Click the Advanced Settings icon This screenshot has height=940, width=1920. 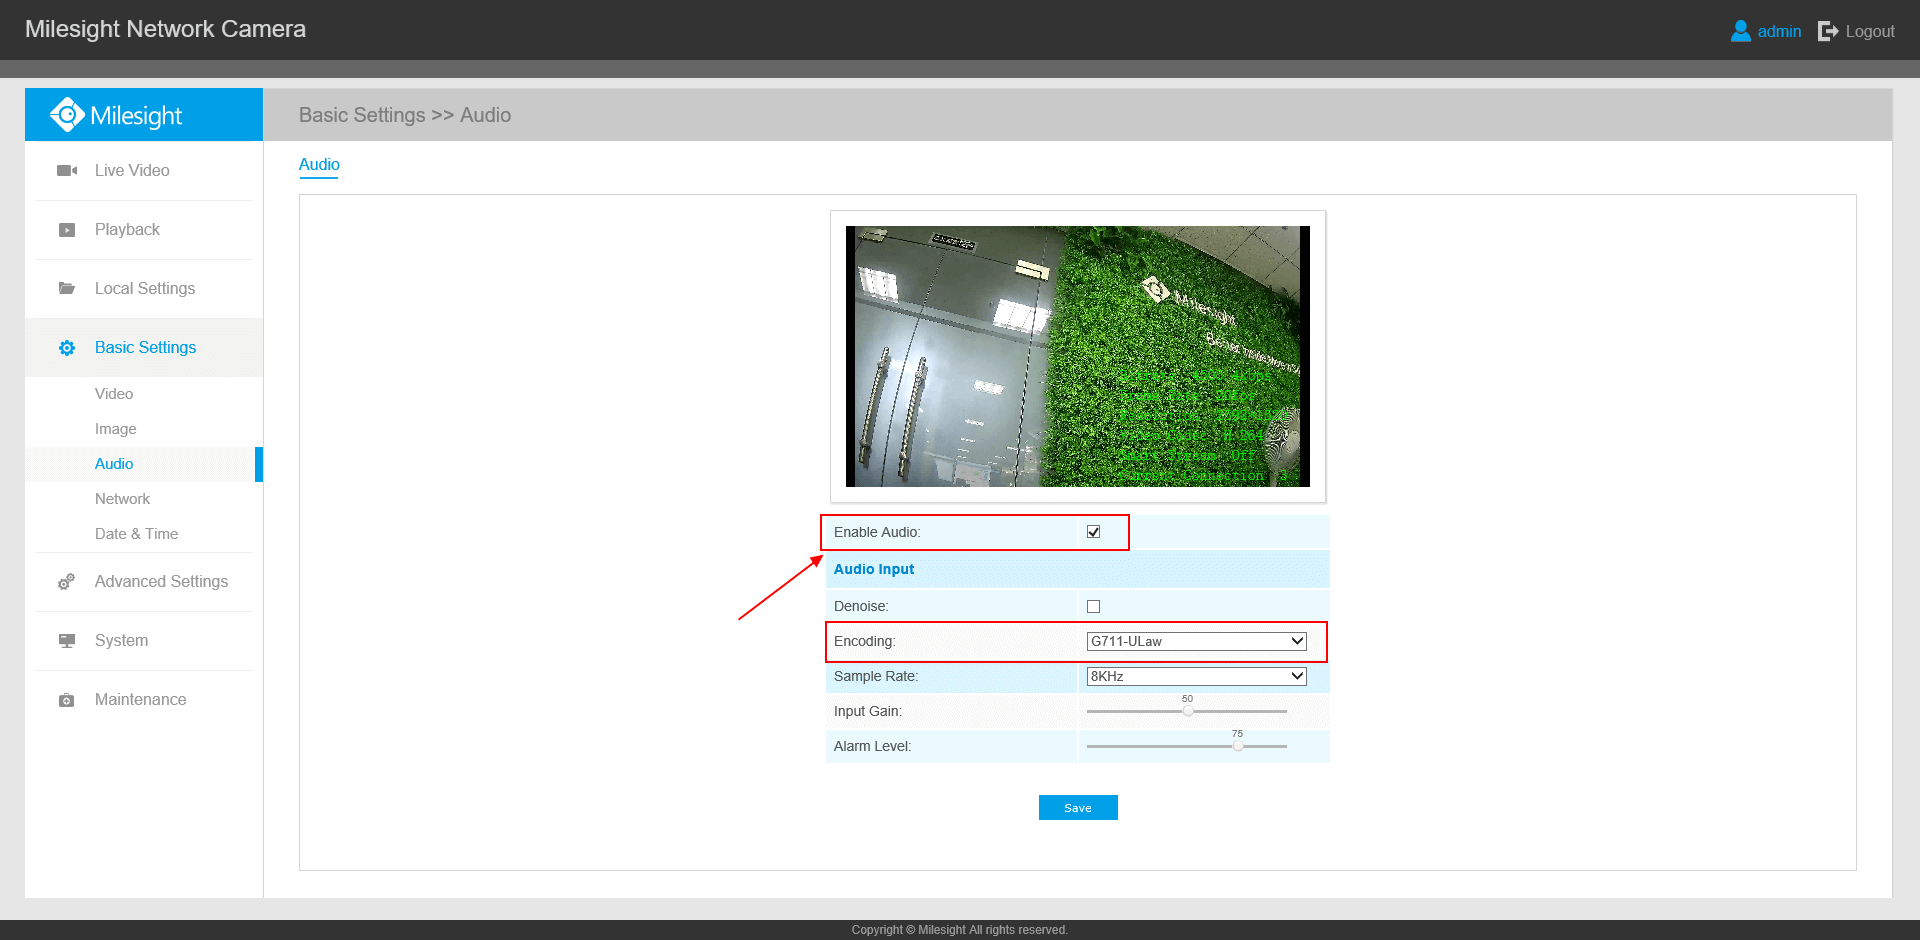[x=66, y=581]
